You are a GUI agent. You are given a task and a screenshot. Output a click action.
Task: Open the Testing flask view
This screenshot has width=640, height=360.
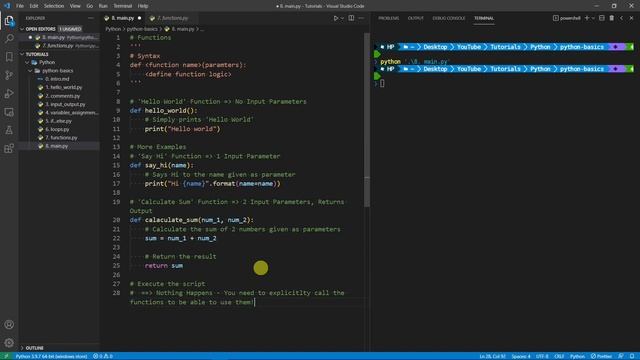9,130
